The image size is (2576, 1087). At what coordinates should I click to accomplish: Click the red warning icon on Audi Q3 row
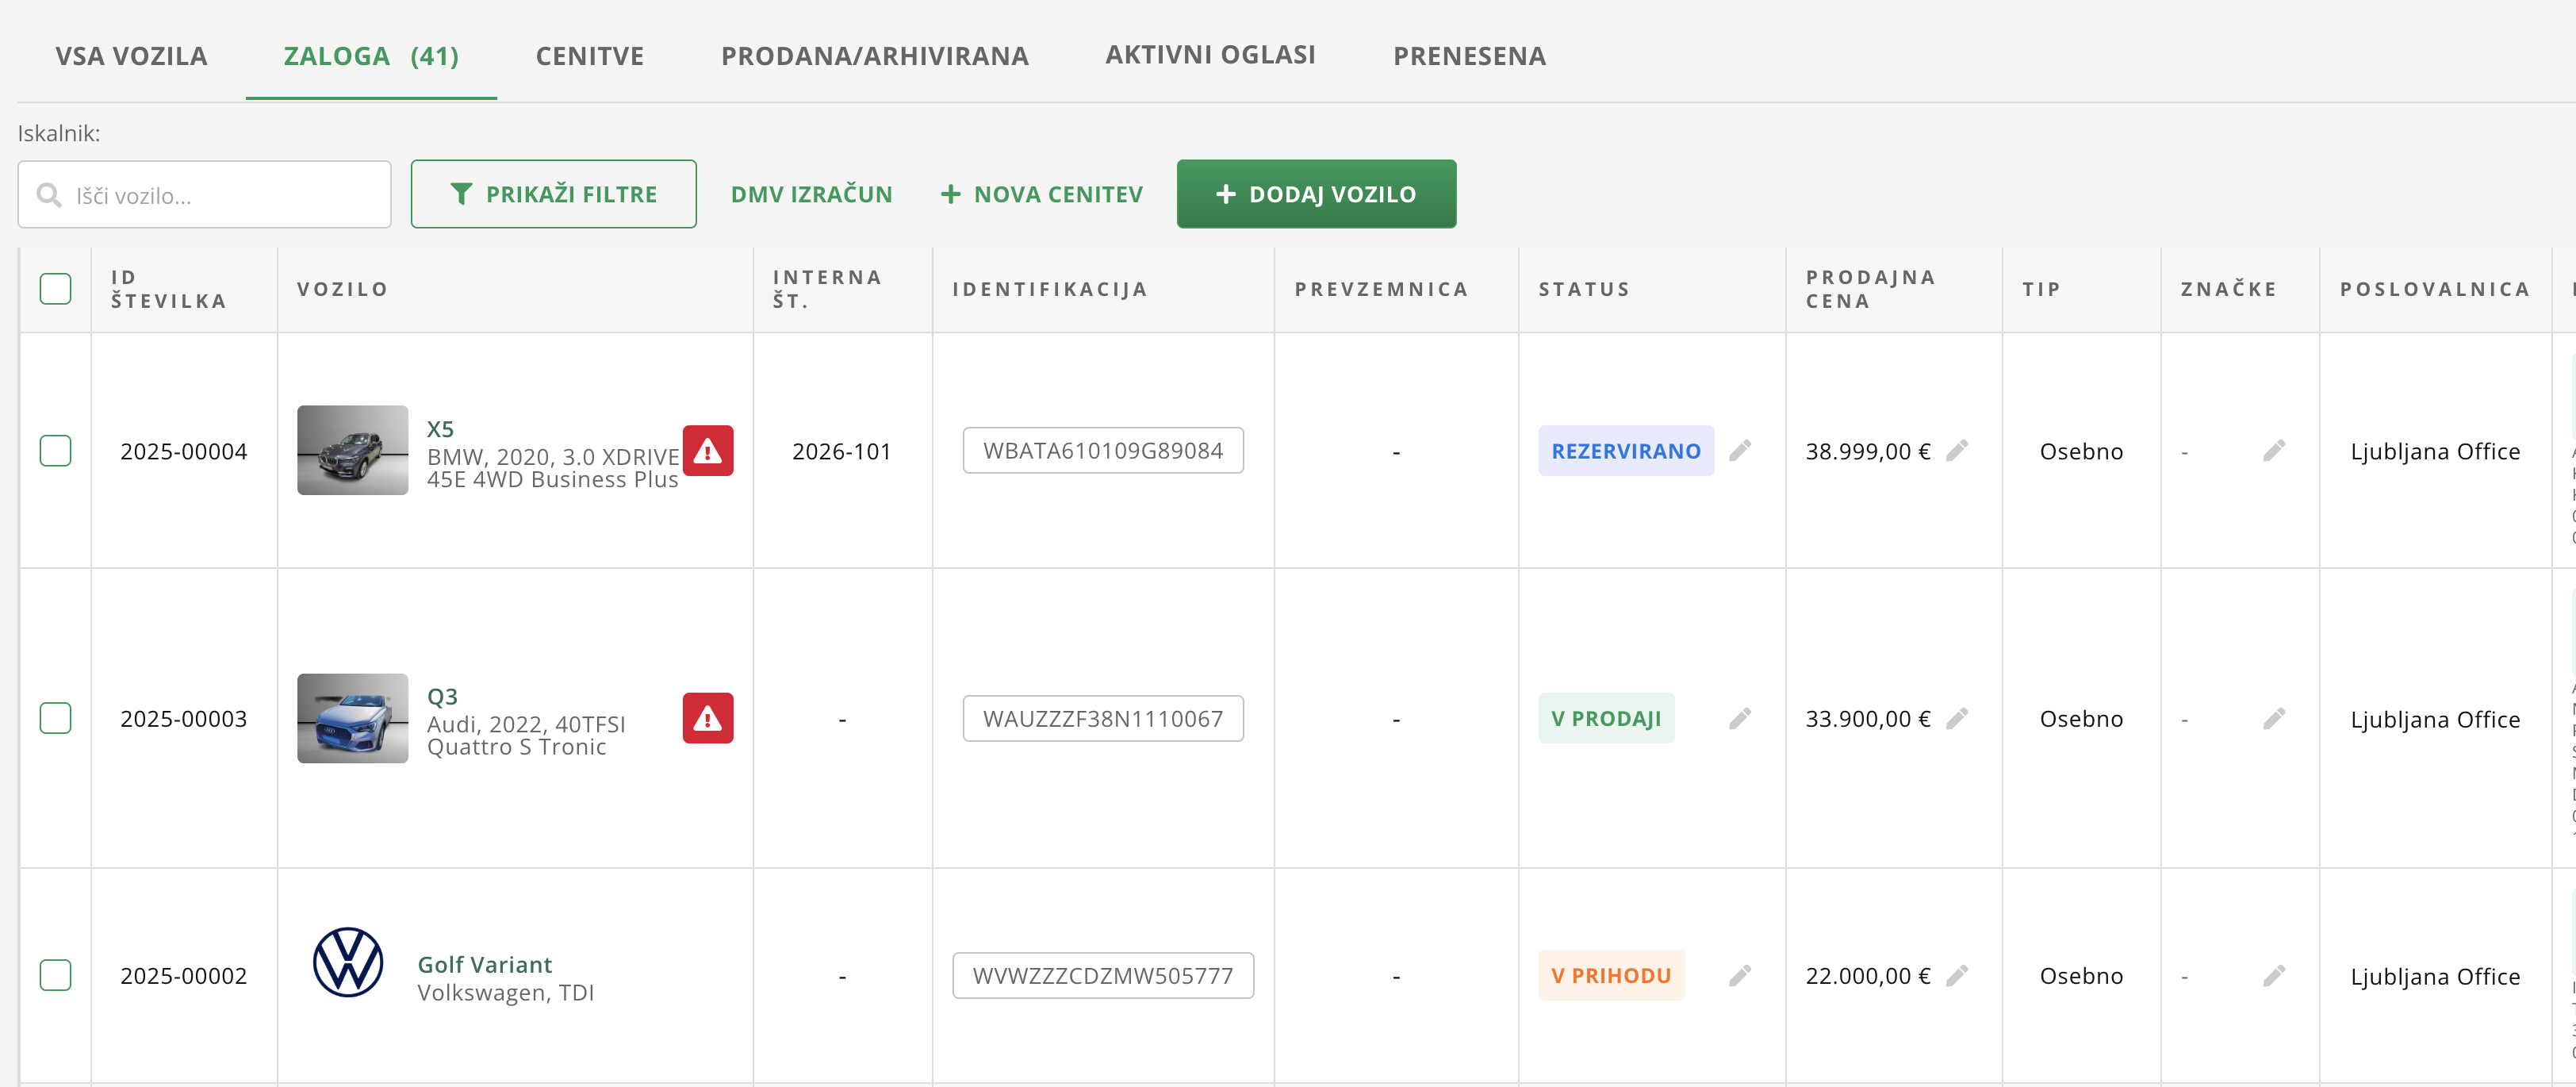[x=707, y=718]
